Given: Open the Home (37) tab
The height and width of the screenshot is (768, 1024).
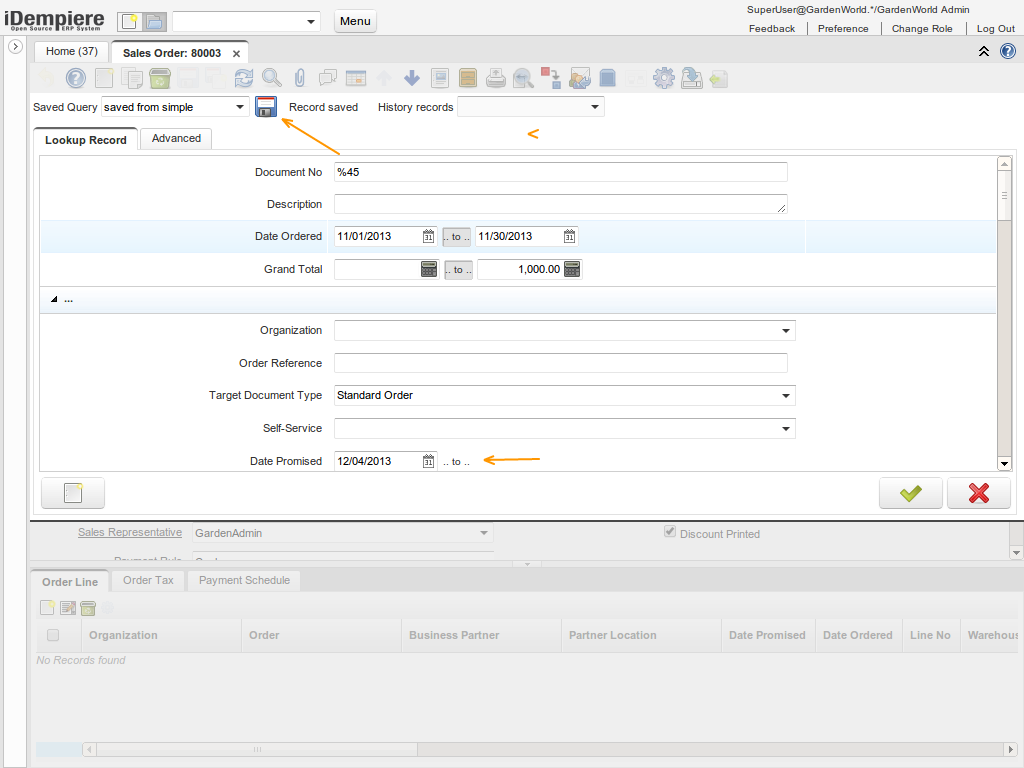Looking at the screenshot, I should [72, 51].
